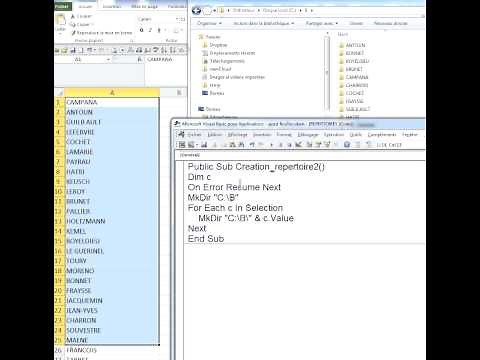The image size is (480, 360).
Task: Open the Excel Name Box dropdown arrow
Action: 108,59
